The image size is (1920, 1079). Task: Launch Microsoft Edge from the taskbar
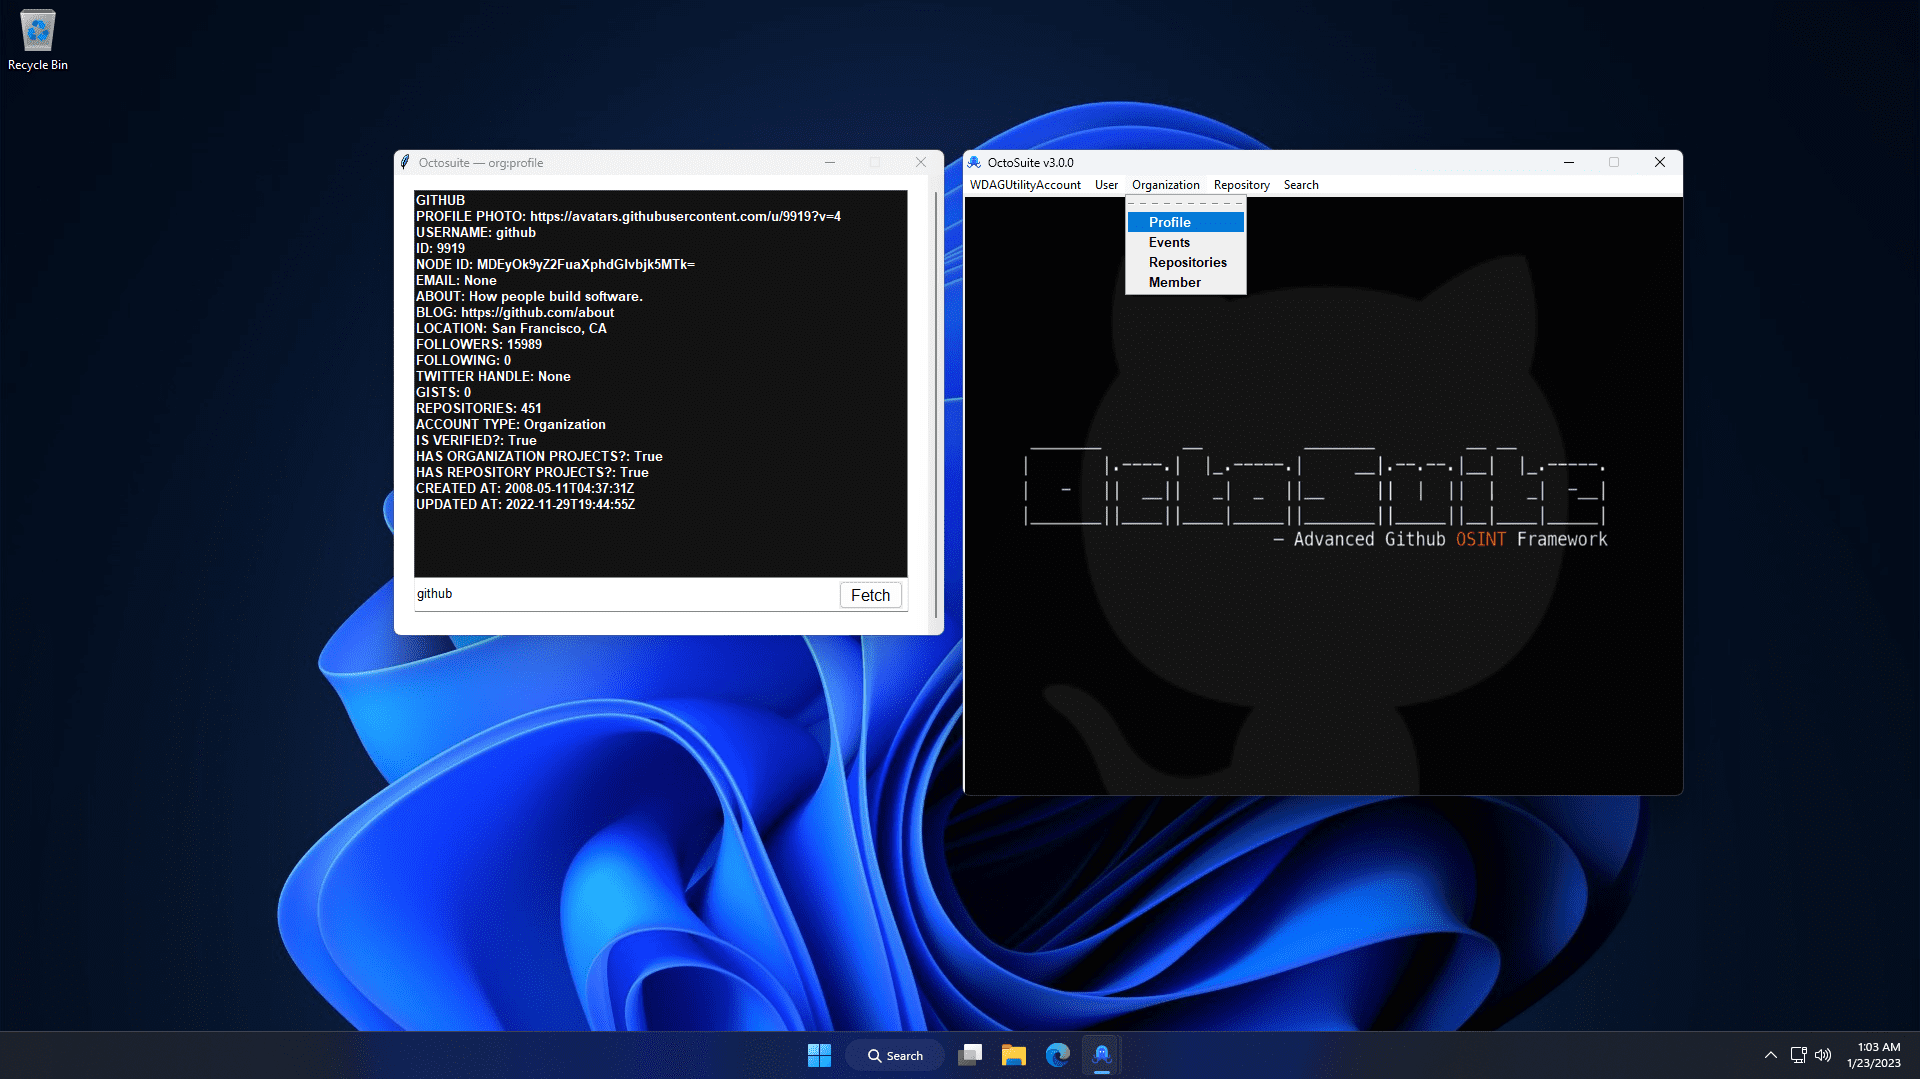click(1058, 1055)
